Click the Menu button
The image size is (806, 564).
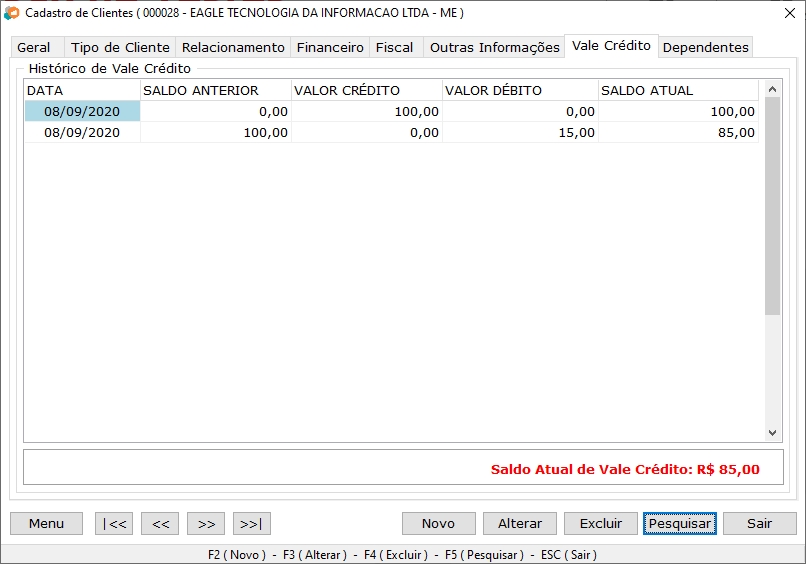click(x=46, y=523)
